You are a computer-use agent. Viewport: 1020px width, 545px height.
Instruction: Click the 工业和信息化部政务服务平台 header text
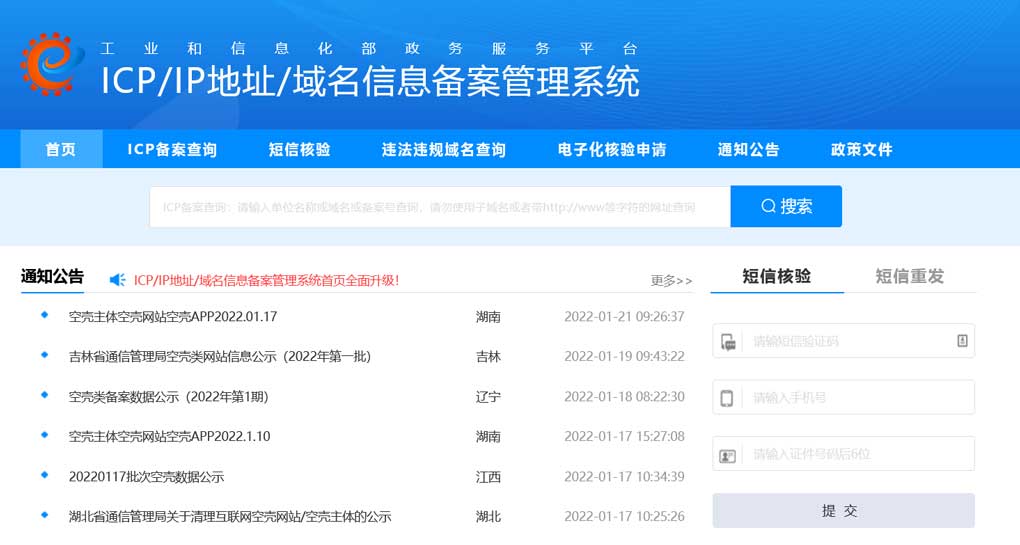click(x=369, y=49)
